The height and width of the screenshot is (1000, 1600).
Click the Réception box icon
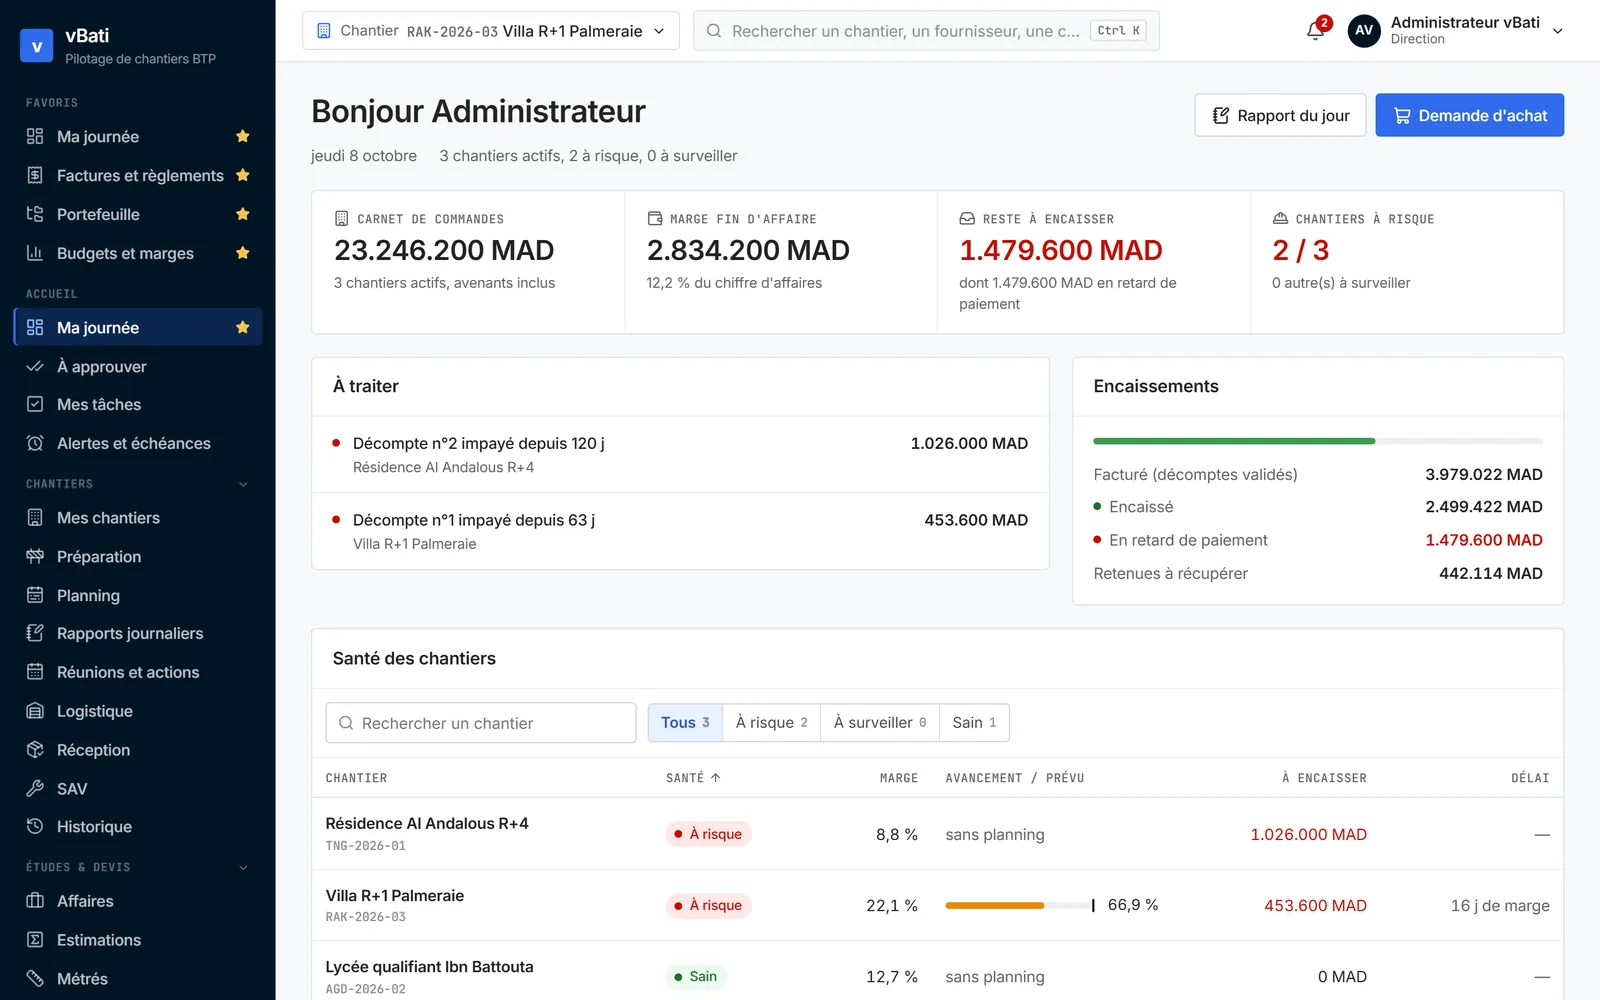click(35, 750)
